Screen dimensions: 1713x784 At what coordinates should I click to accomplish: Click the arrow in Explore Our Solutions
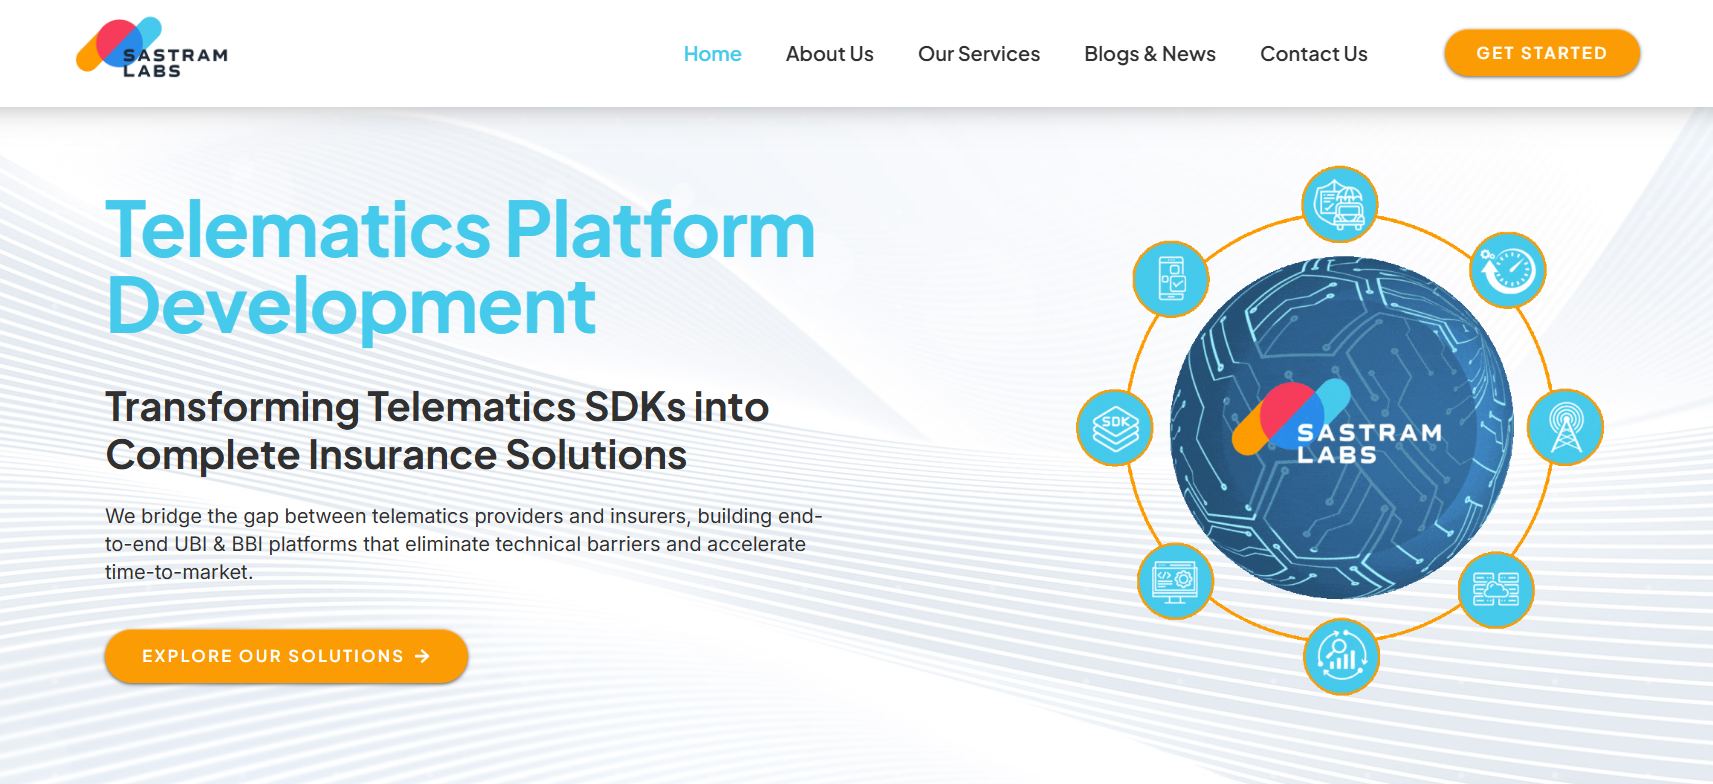pyautogui.click(x=422, y=656)
